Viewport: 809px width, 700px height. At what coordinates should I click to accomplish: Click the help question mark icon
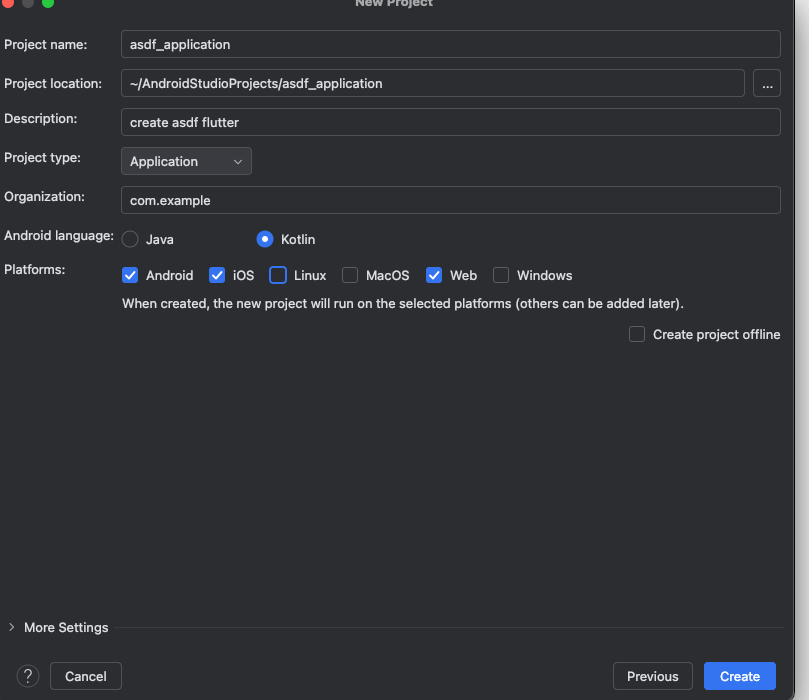[28, 676]
